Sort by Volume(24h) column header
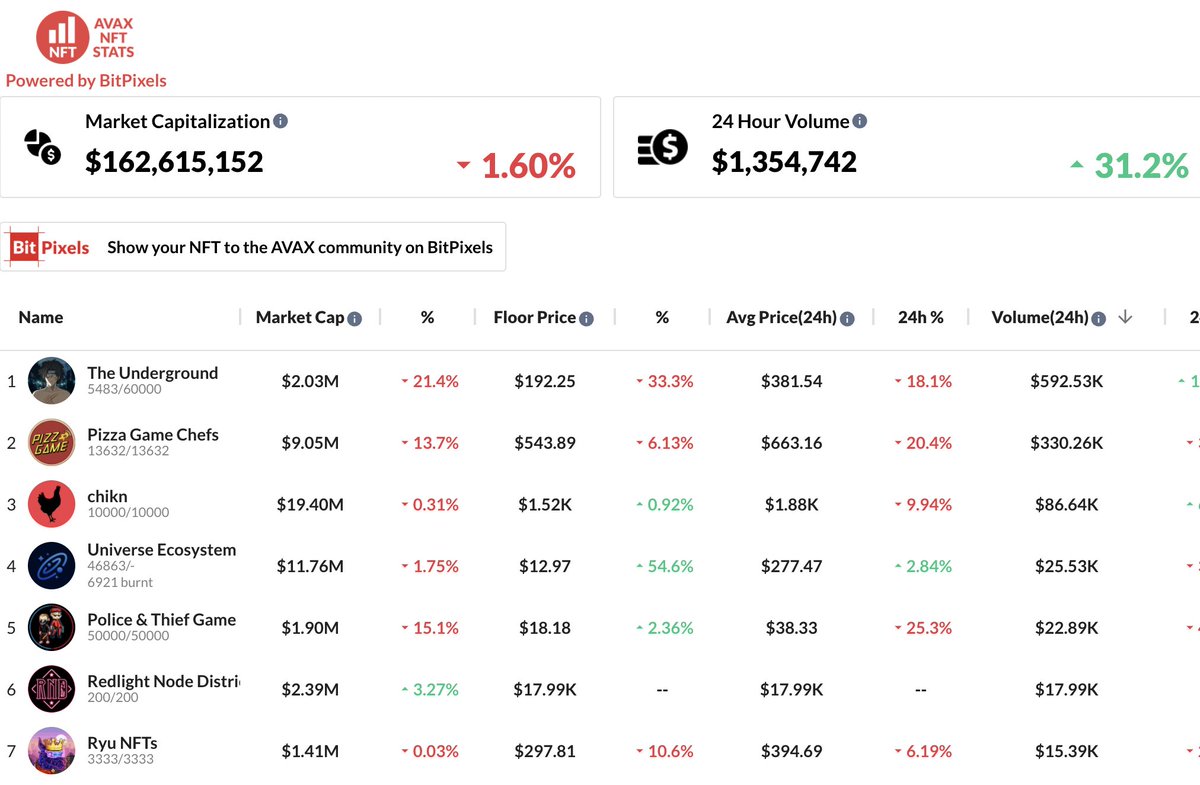The width and height of the screenshot is (1200, 785). [1040, 317]
